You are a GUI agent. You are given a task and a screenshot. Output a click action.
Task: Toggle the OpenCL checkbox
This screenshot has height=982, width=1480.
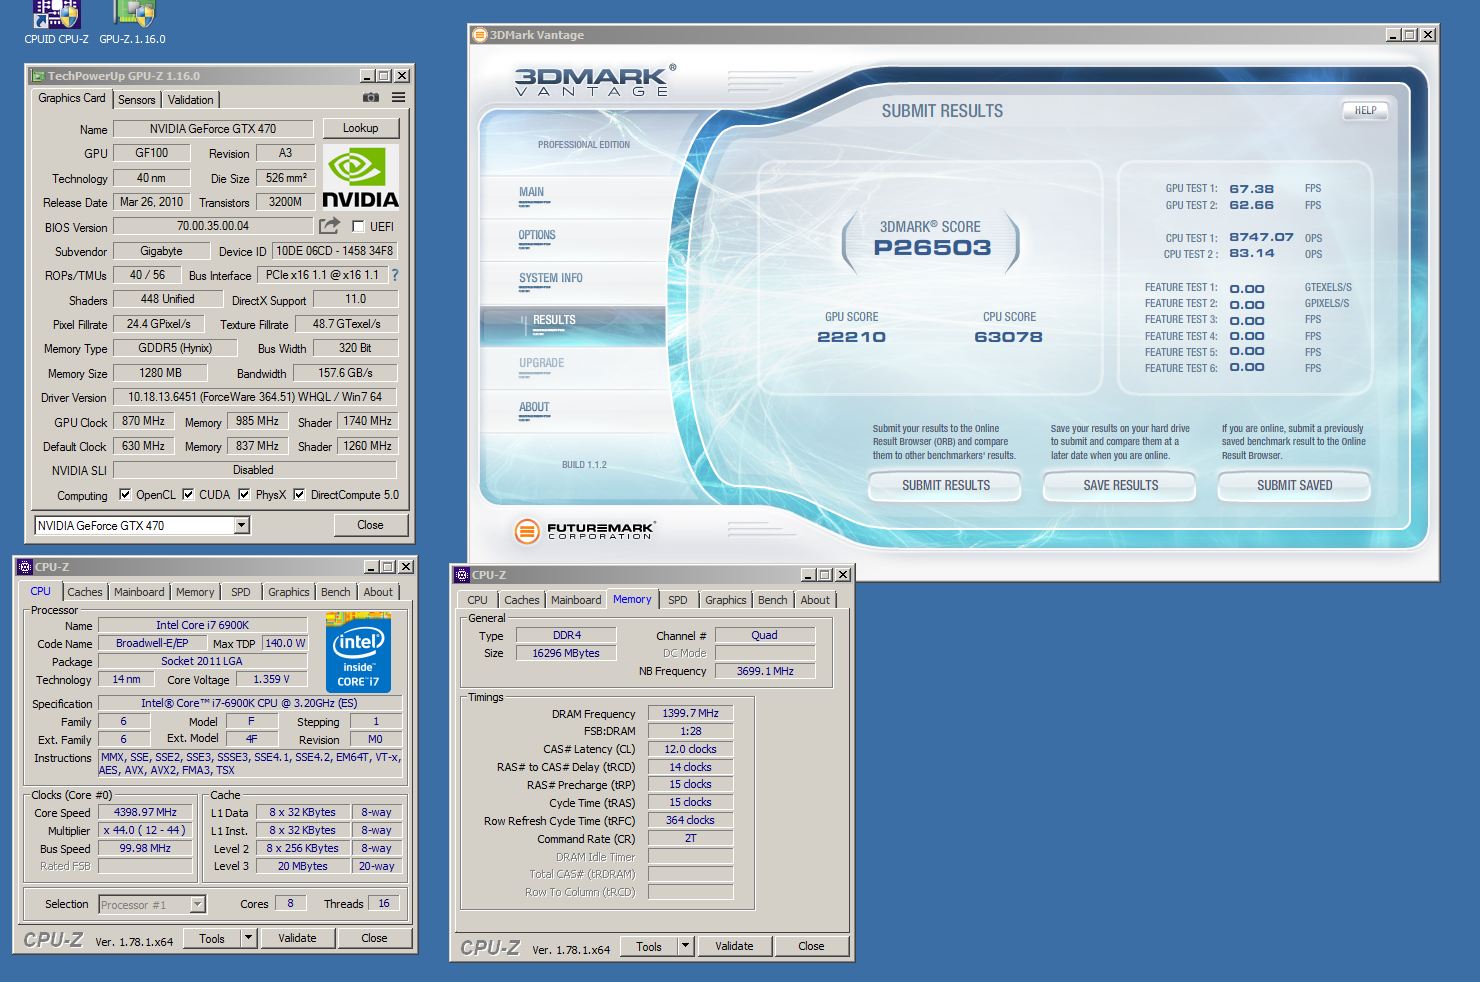(125, 494)
